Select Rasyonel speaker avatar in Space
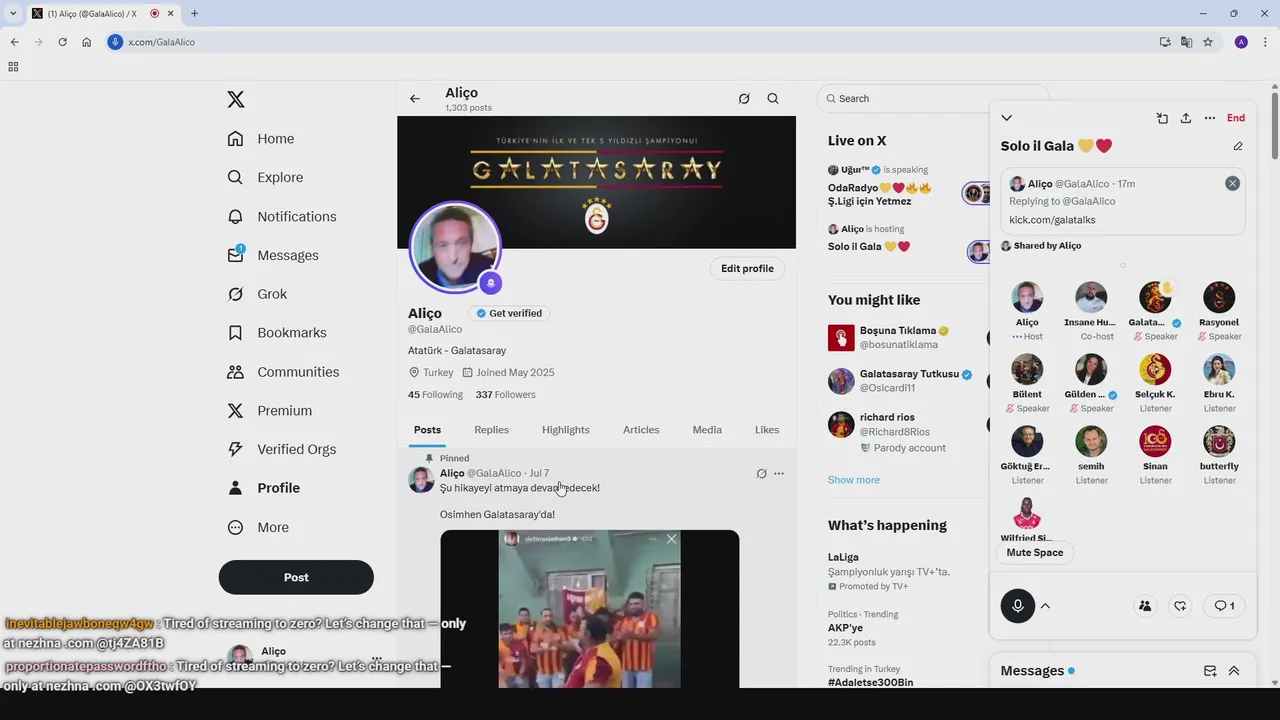This screenshot has height=720, width=1280. pos(1219,297)
